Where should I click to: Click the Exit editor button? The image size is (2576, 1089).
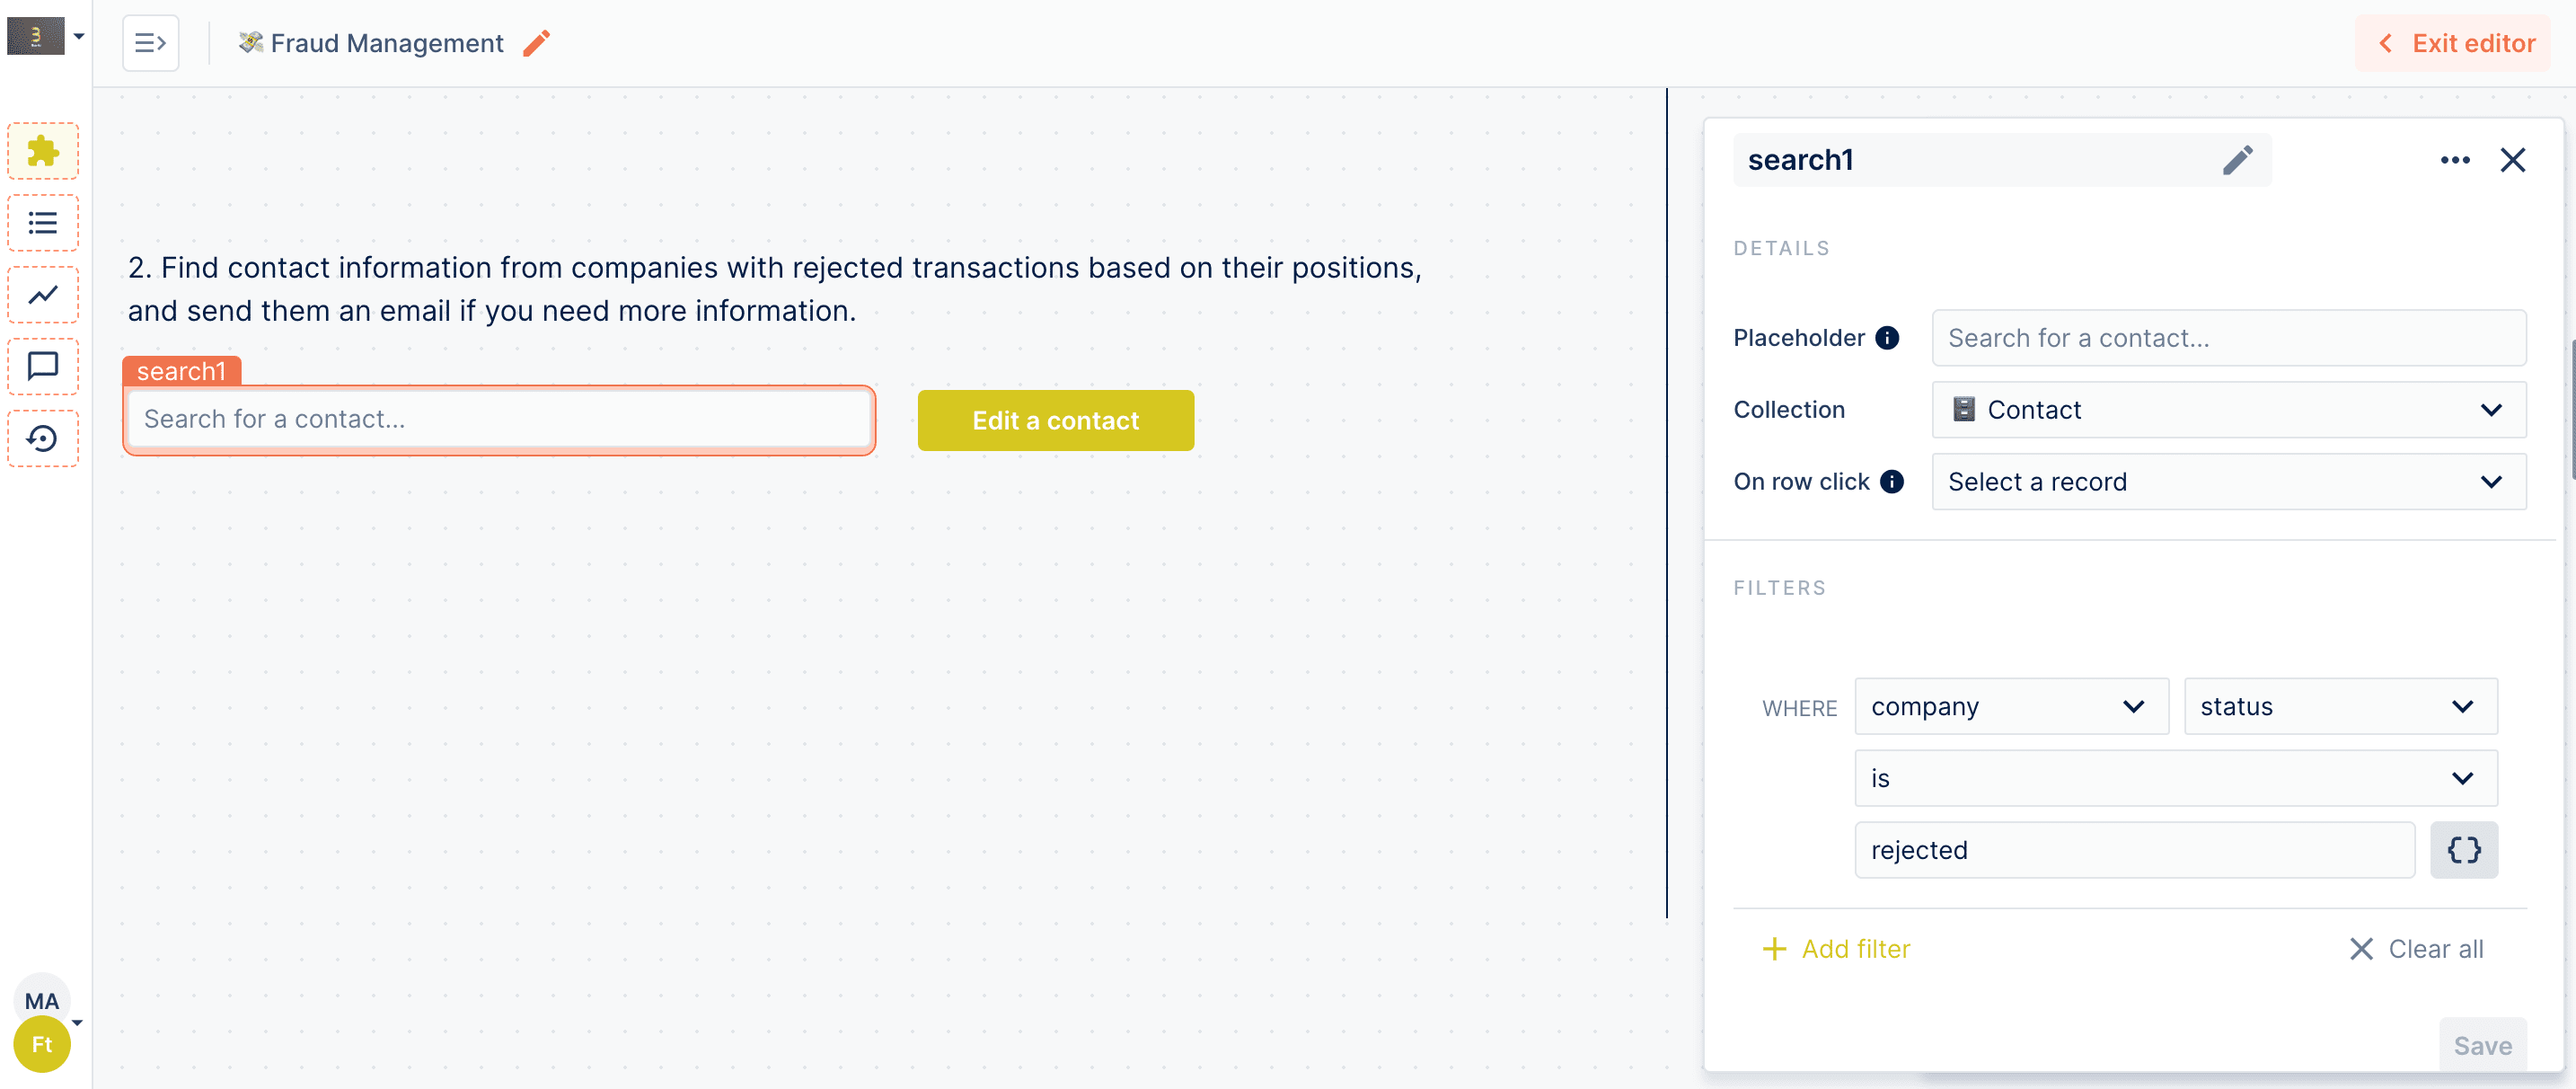2455,43
